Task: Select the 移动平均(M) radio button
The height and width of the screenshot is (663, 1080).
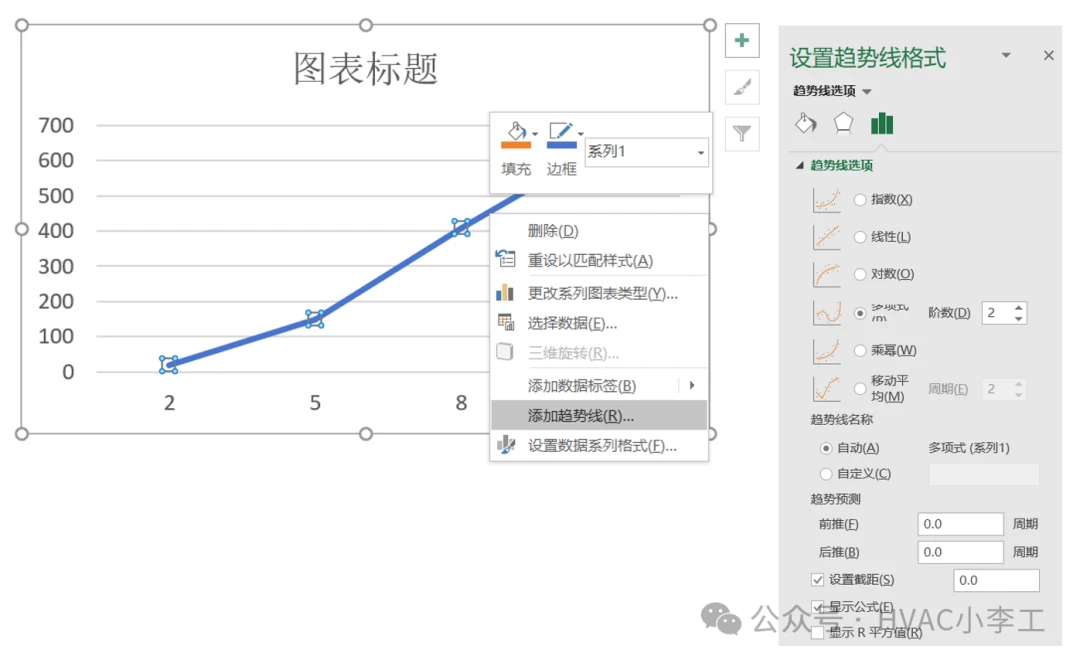Action: pos(860,389)
